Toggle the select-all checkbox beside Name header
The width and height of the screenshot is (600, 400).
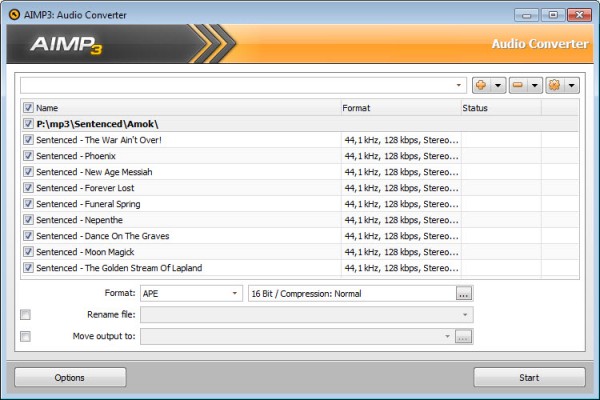coord(28,108)
